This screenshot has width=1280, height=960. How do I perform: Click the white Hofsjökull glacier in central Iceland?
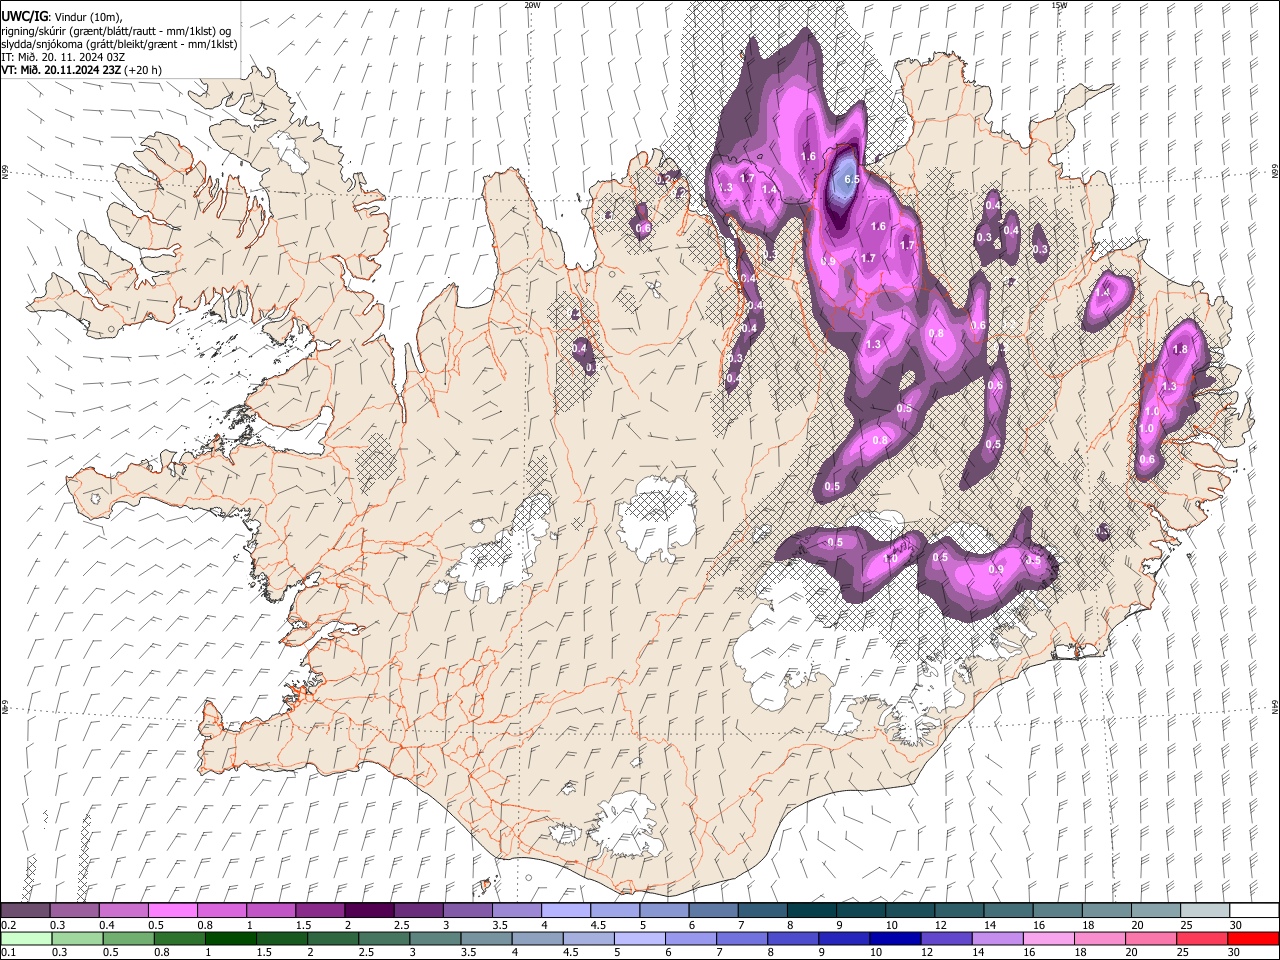[x=657, y=520]
